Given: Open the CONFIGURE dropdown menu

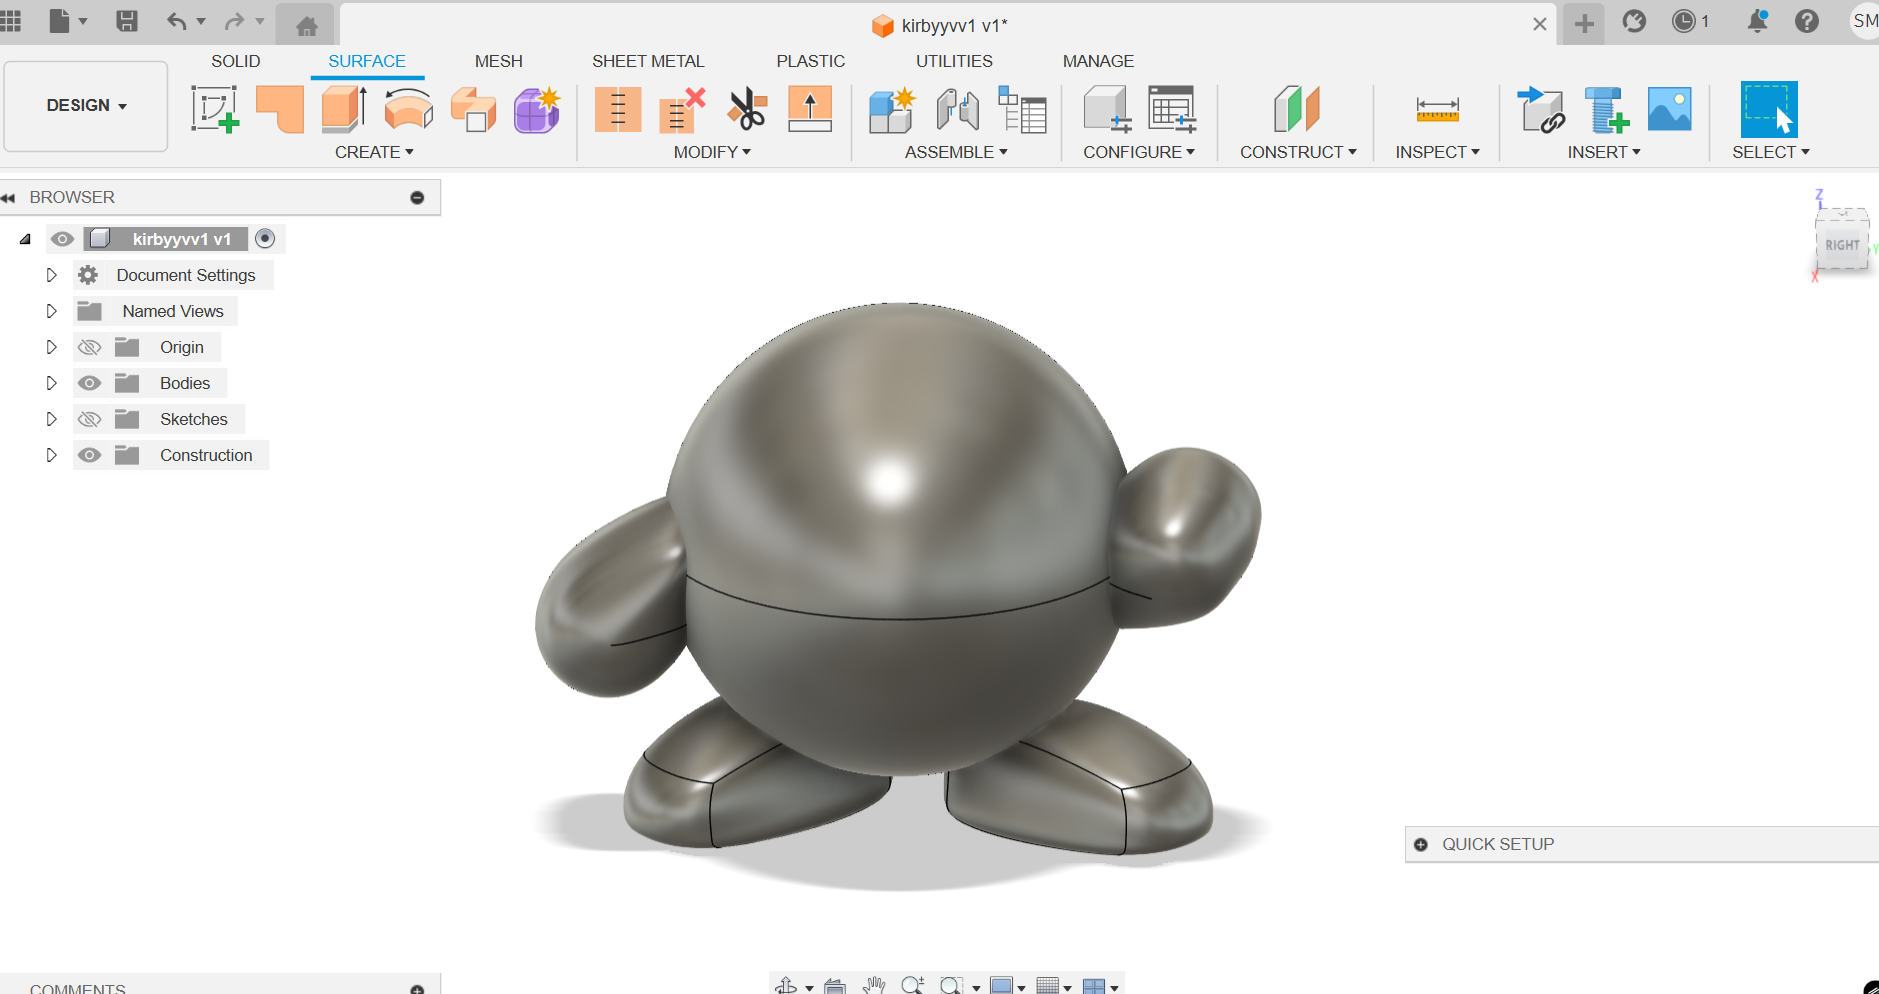Looking at the screenshot, I should [x=1139, y=152].
